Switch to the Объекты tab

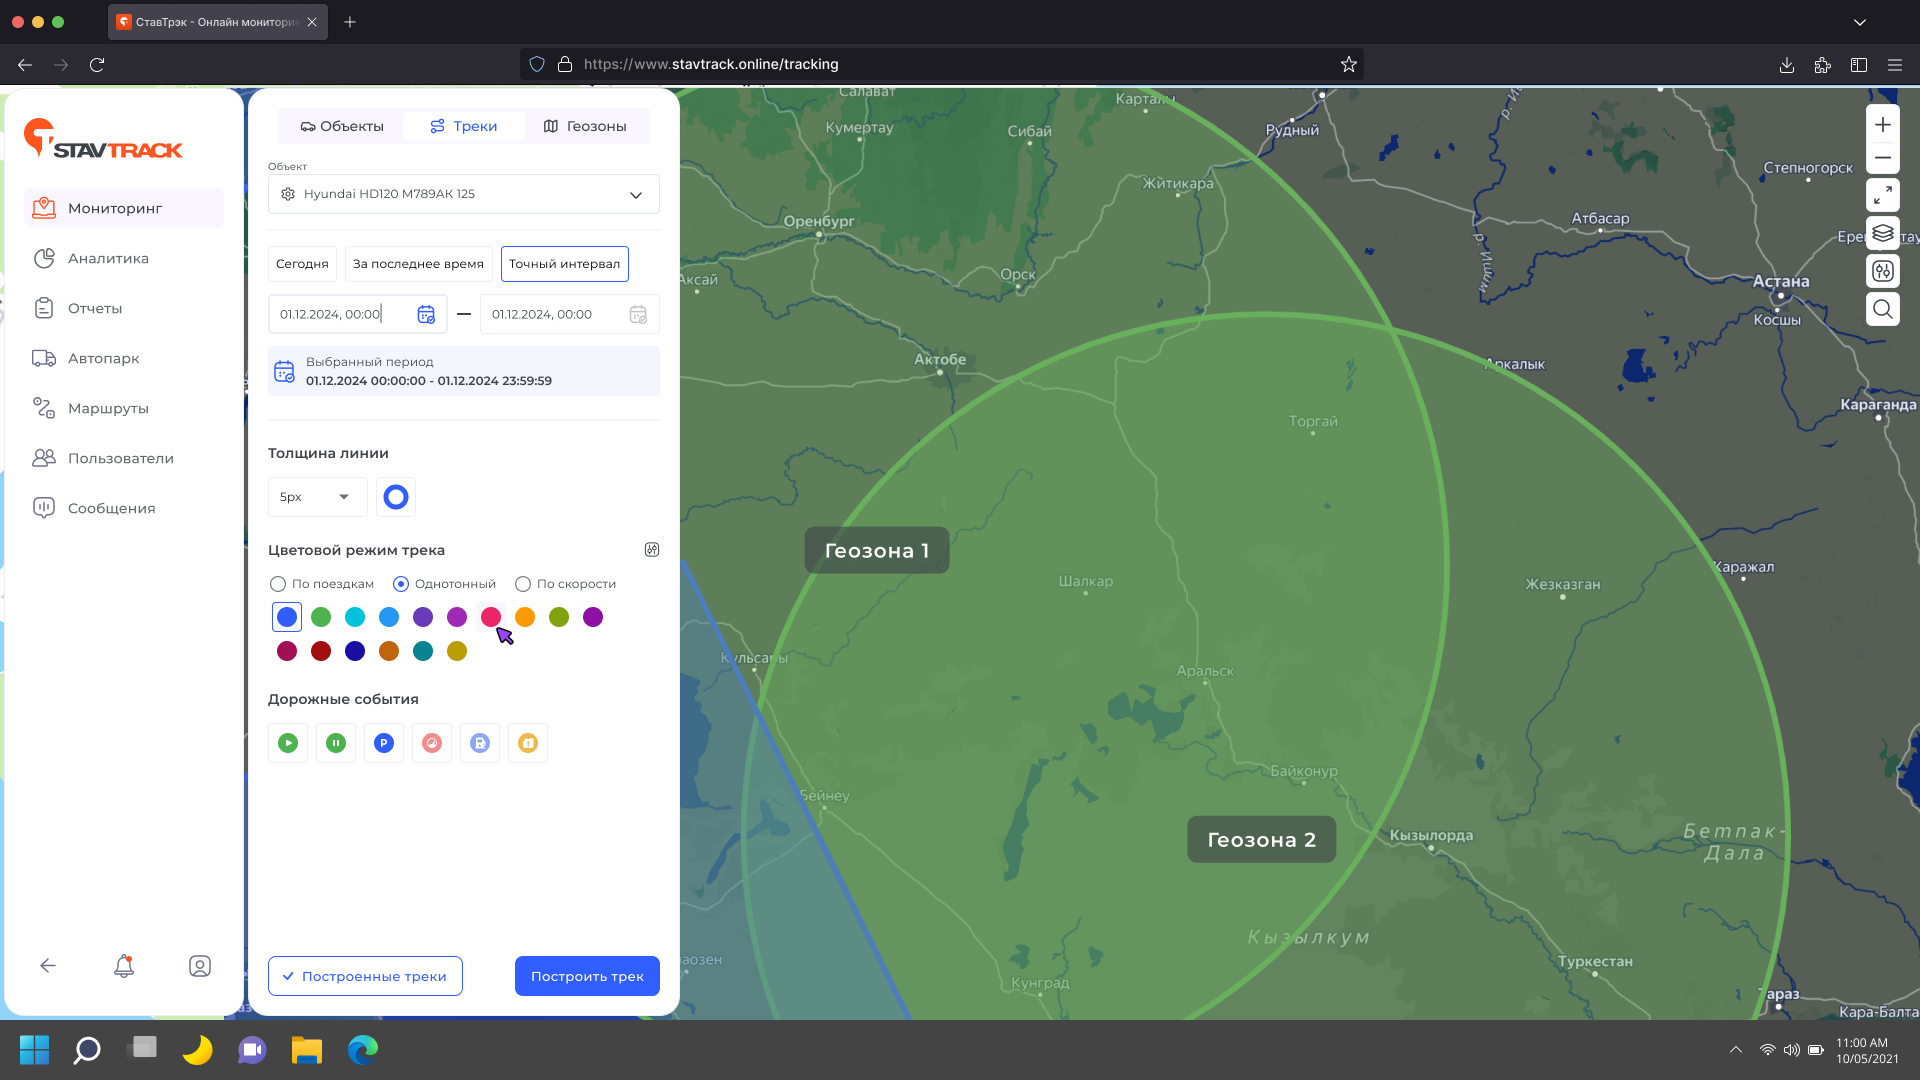click(x=342, y=126)
